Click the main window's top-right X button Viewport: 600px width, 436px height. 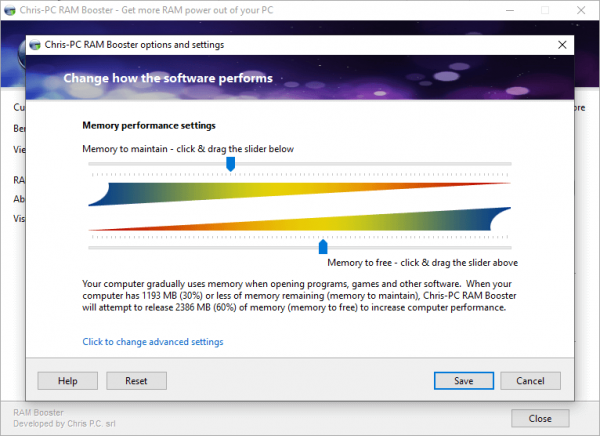[581, 9]
